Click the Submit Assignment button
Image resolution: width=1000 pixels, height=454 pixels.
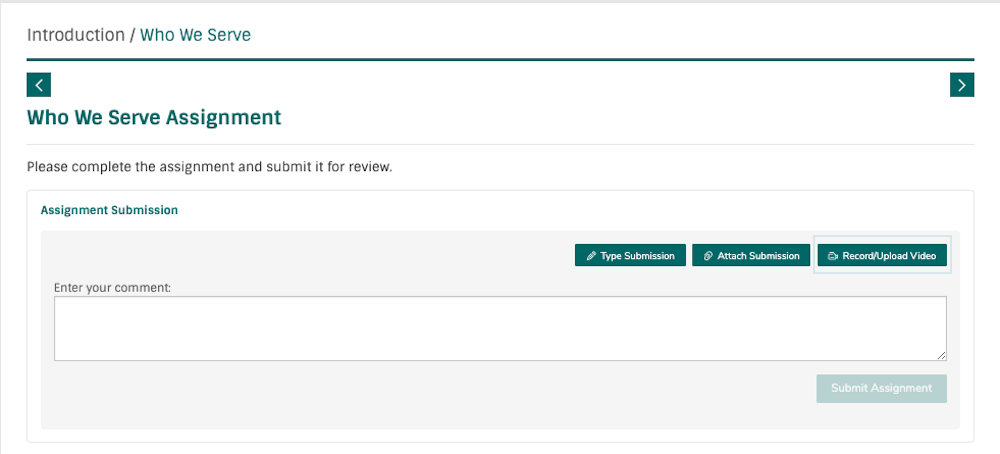tap(881, 388)
